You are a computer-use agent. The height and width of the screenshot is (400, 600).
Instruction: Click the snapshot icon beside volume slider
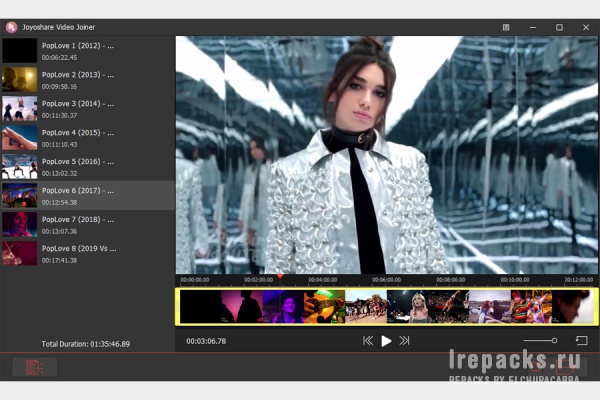581,340
